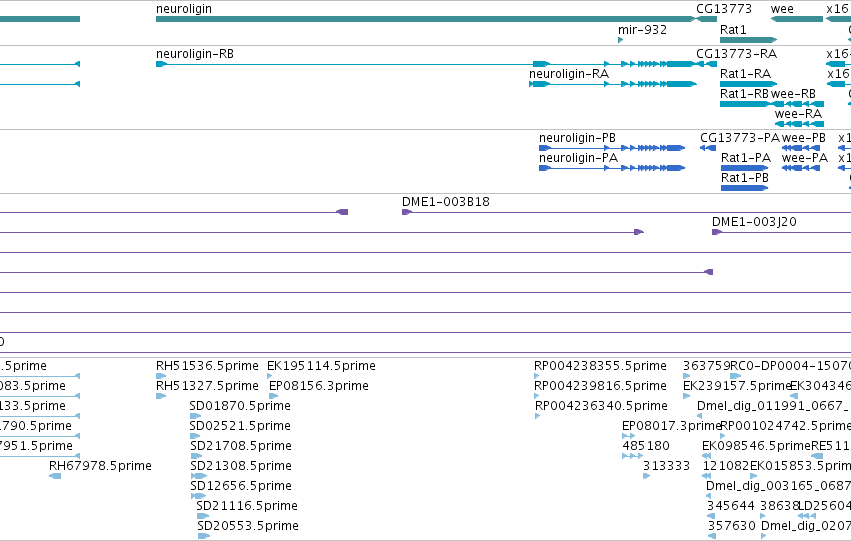
Task: Click the neuroligin-RA transcript label
Action: point(569,74)
